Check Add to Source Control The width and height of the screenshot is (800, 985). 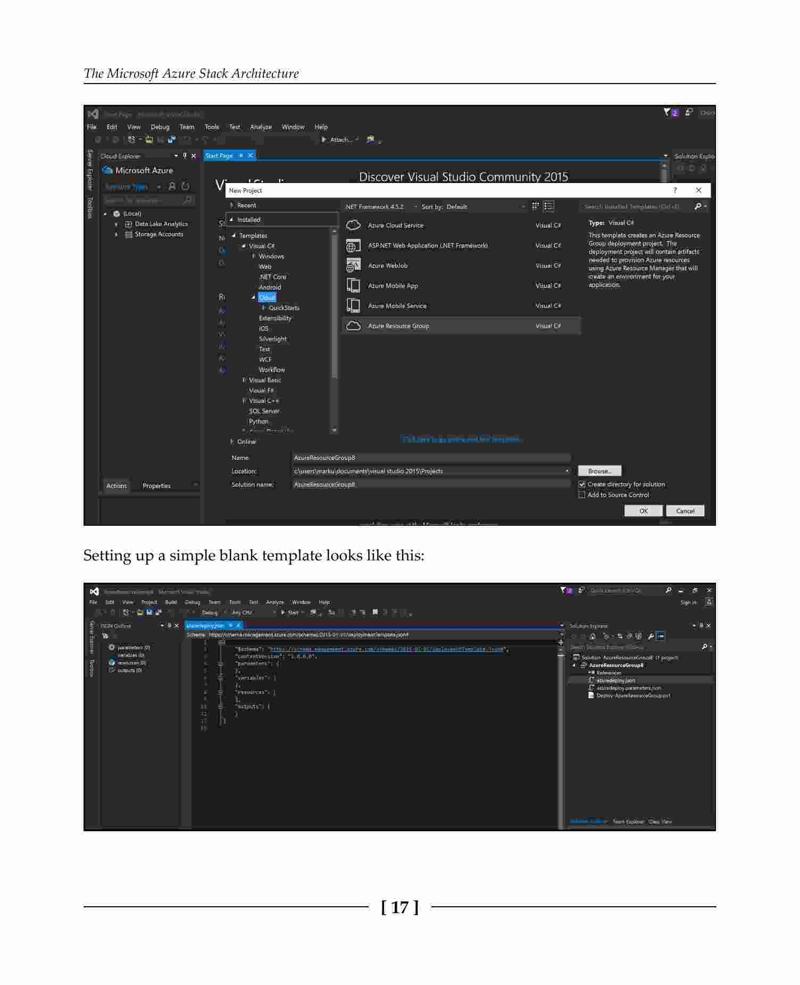click(582, 495)
